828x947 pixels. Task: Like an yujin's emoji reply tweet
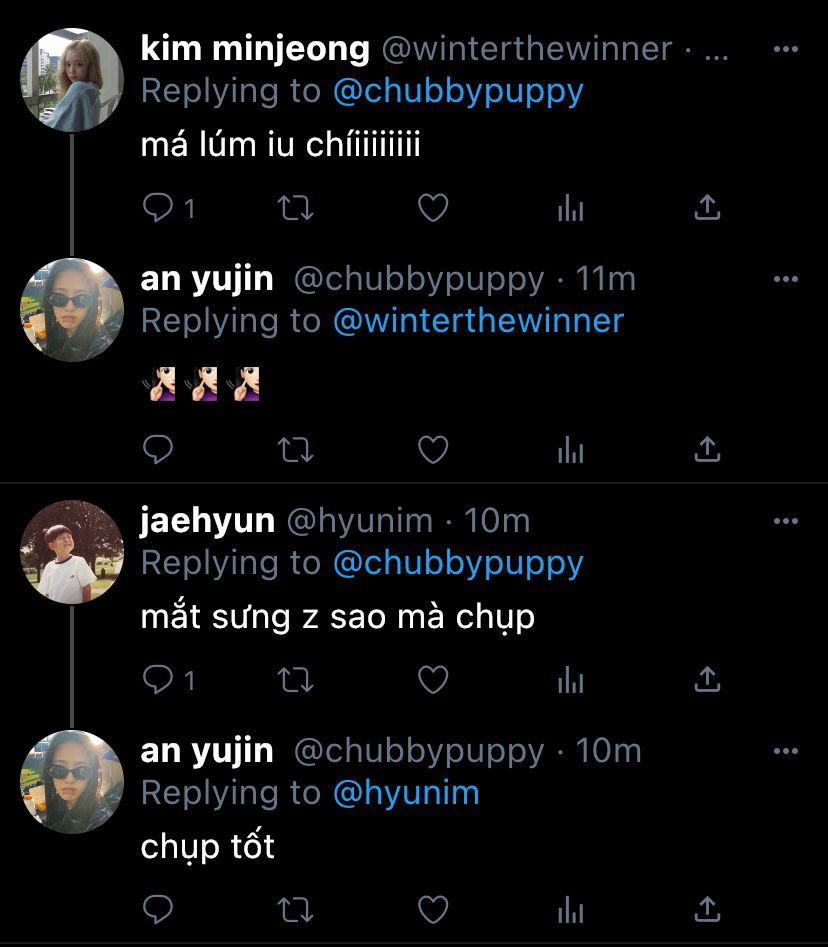pyautogui.click(x=433, y=449)
